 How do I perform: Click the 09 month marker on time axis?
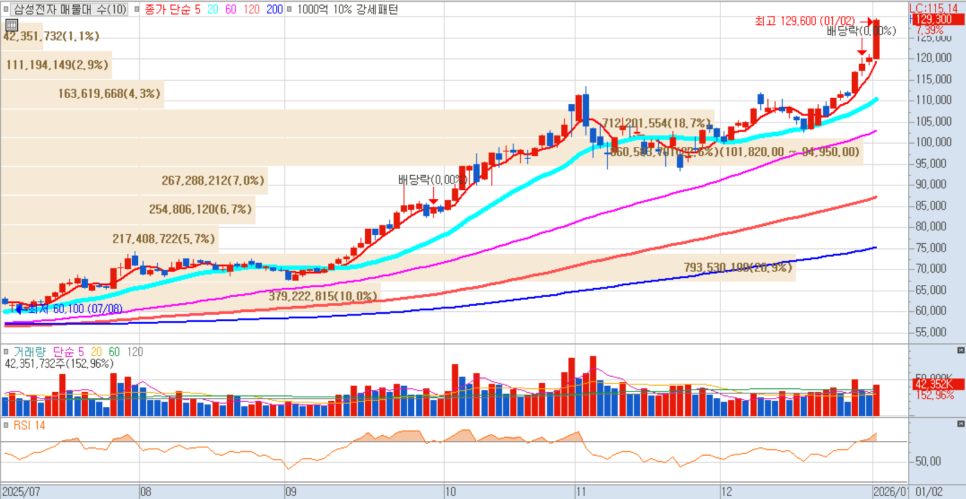coord(292,493)
